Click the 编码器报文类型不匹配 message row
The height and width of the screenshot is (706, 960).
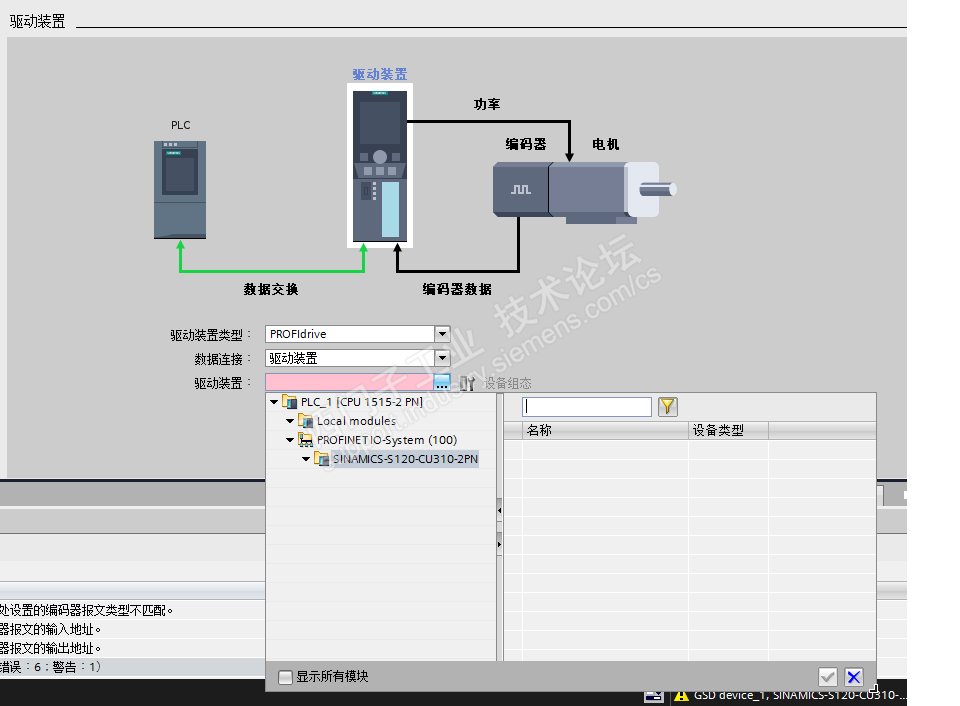click(132, 610)
